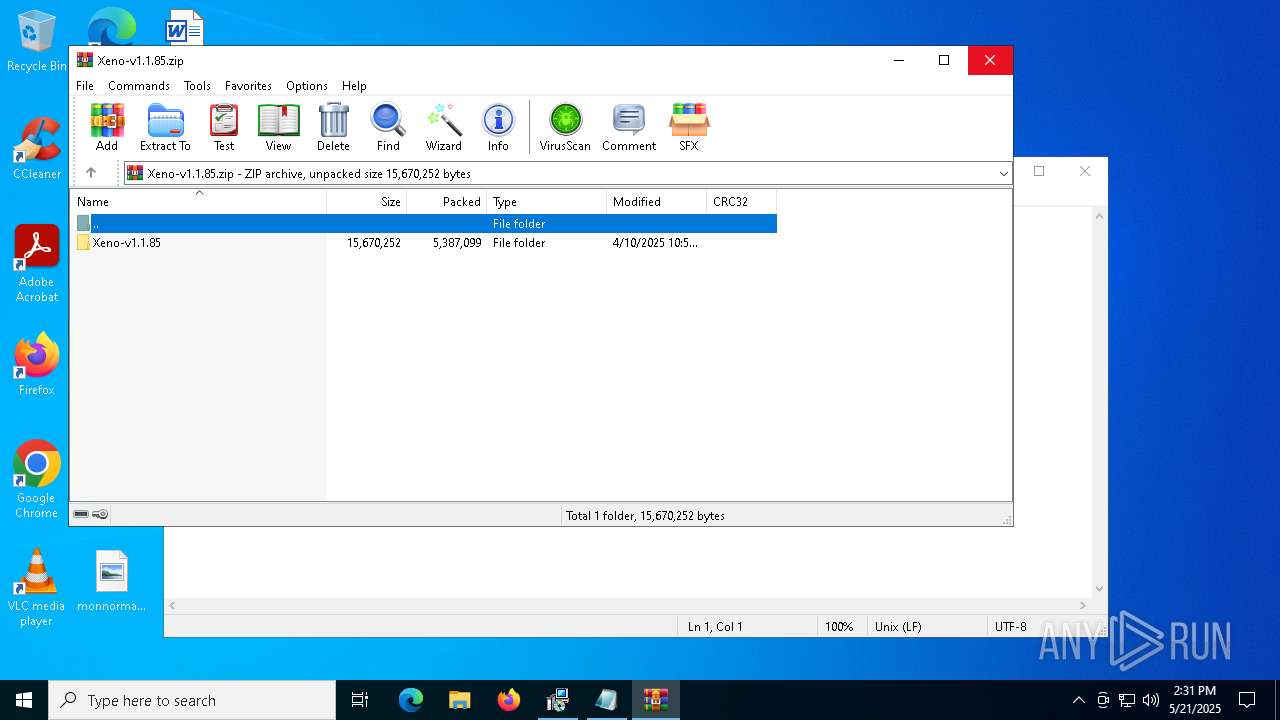Image resolution: width=1280 pixels, height=720 pixels.
Task: Open Firefox from the taskbar
Action: tap(509, 700)
